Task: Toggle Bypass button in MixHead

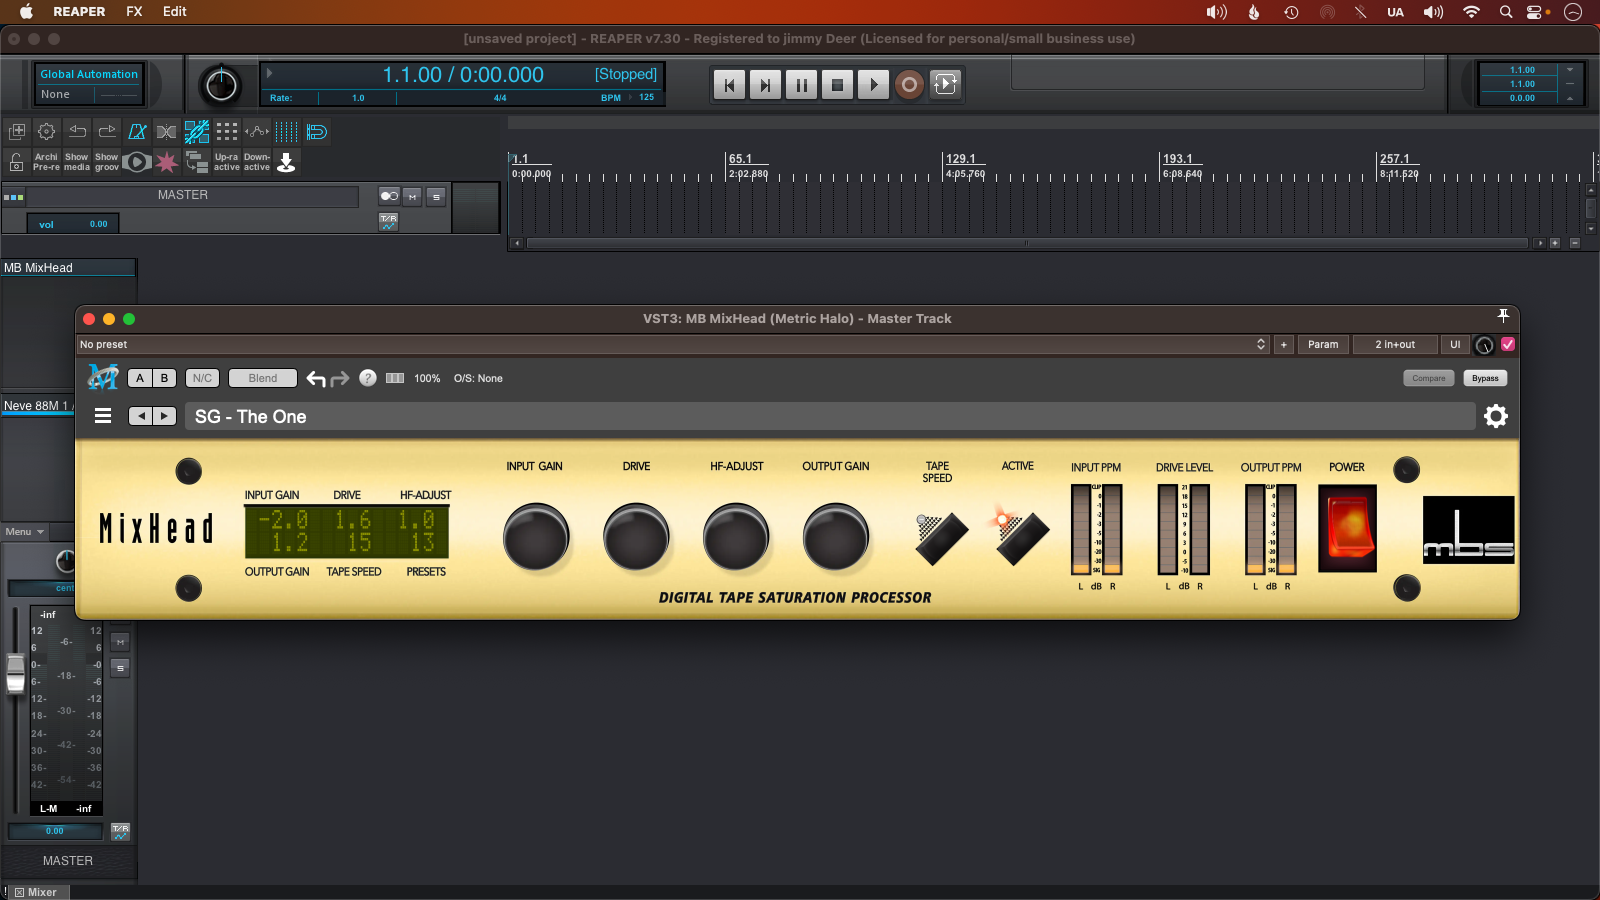Action: (x=1485, y=378)
